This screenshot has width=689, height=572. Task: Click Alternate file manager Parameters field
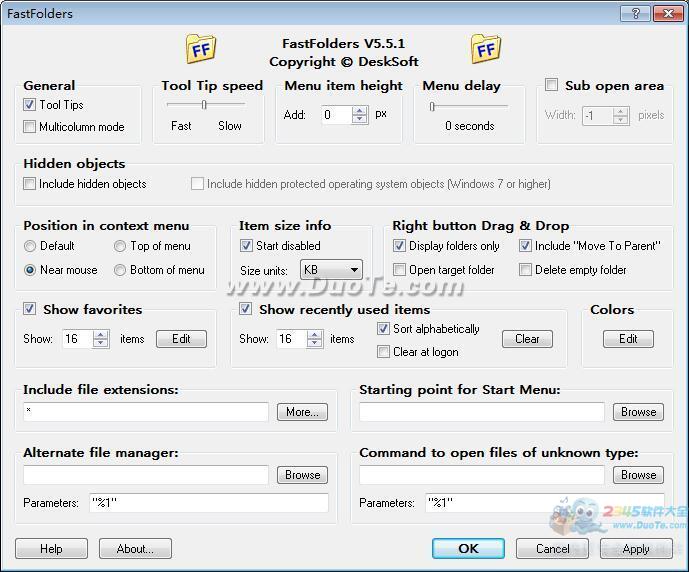pos(209,503)
